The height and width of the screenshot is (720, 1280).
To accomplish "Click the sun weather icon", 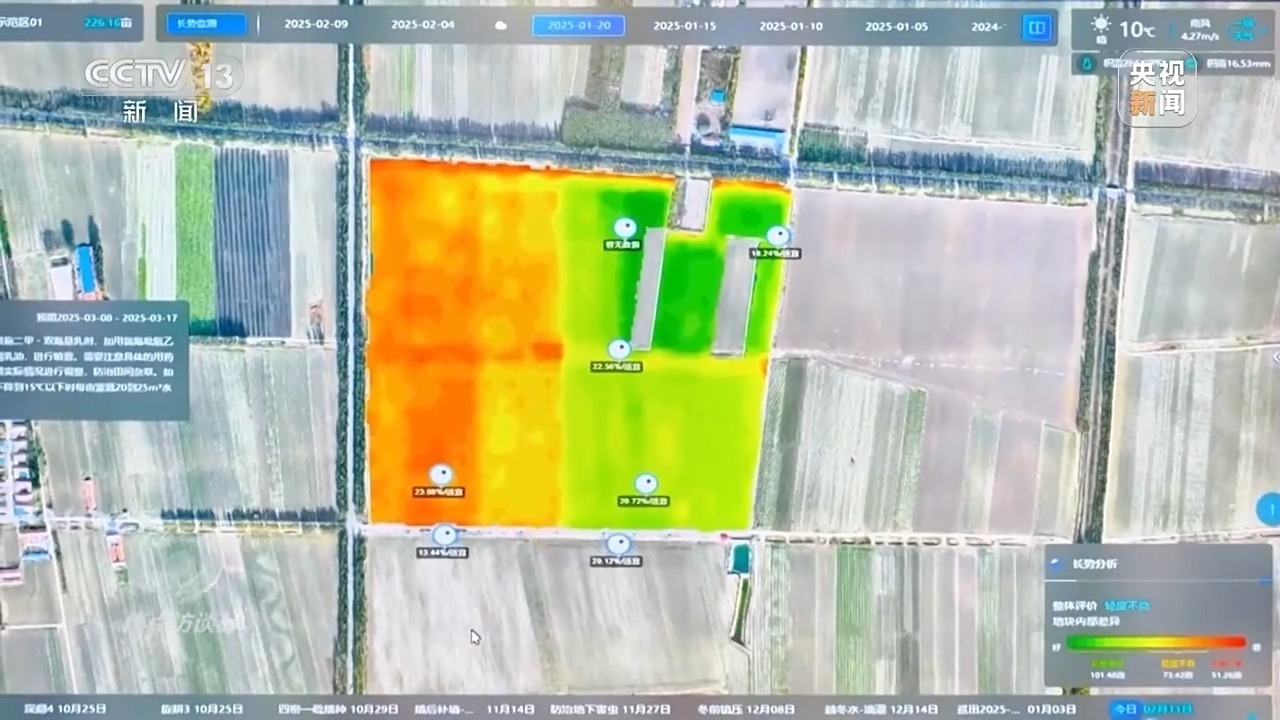I will [x=1101, y=24].
